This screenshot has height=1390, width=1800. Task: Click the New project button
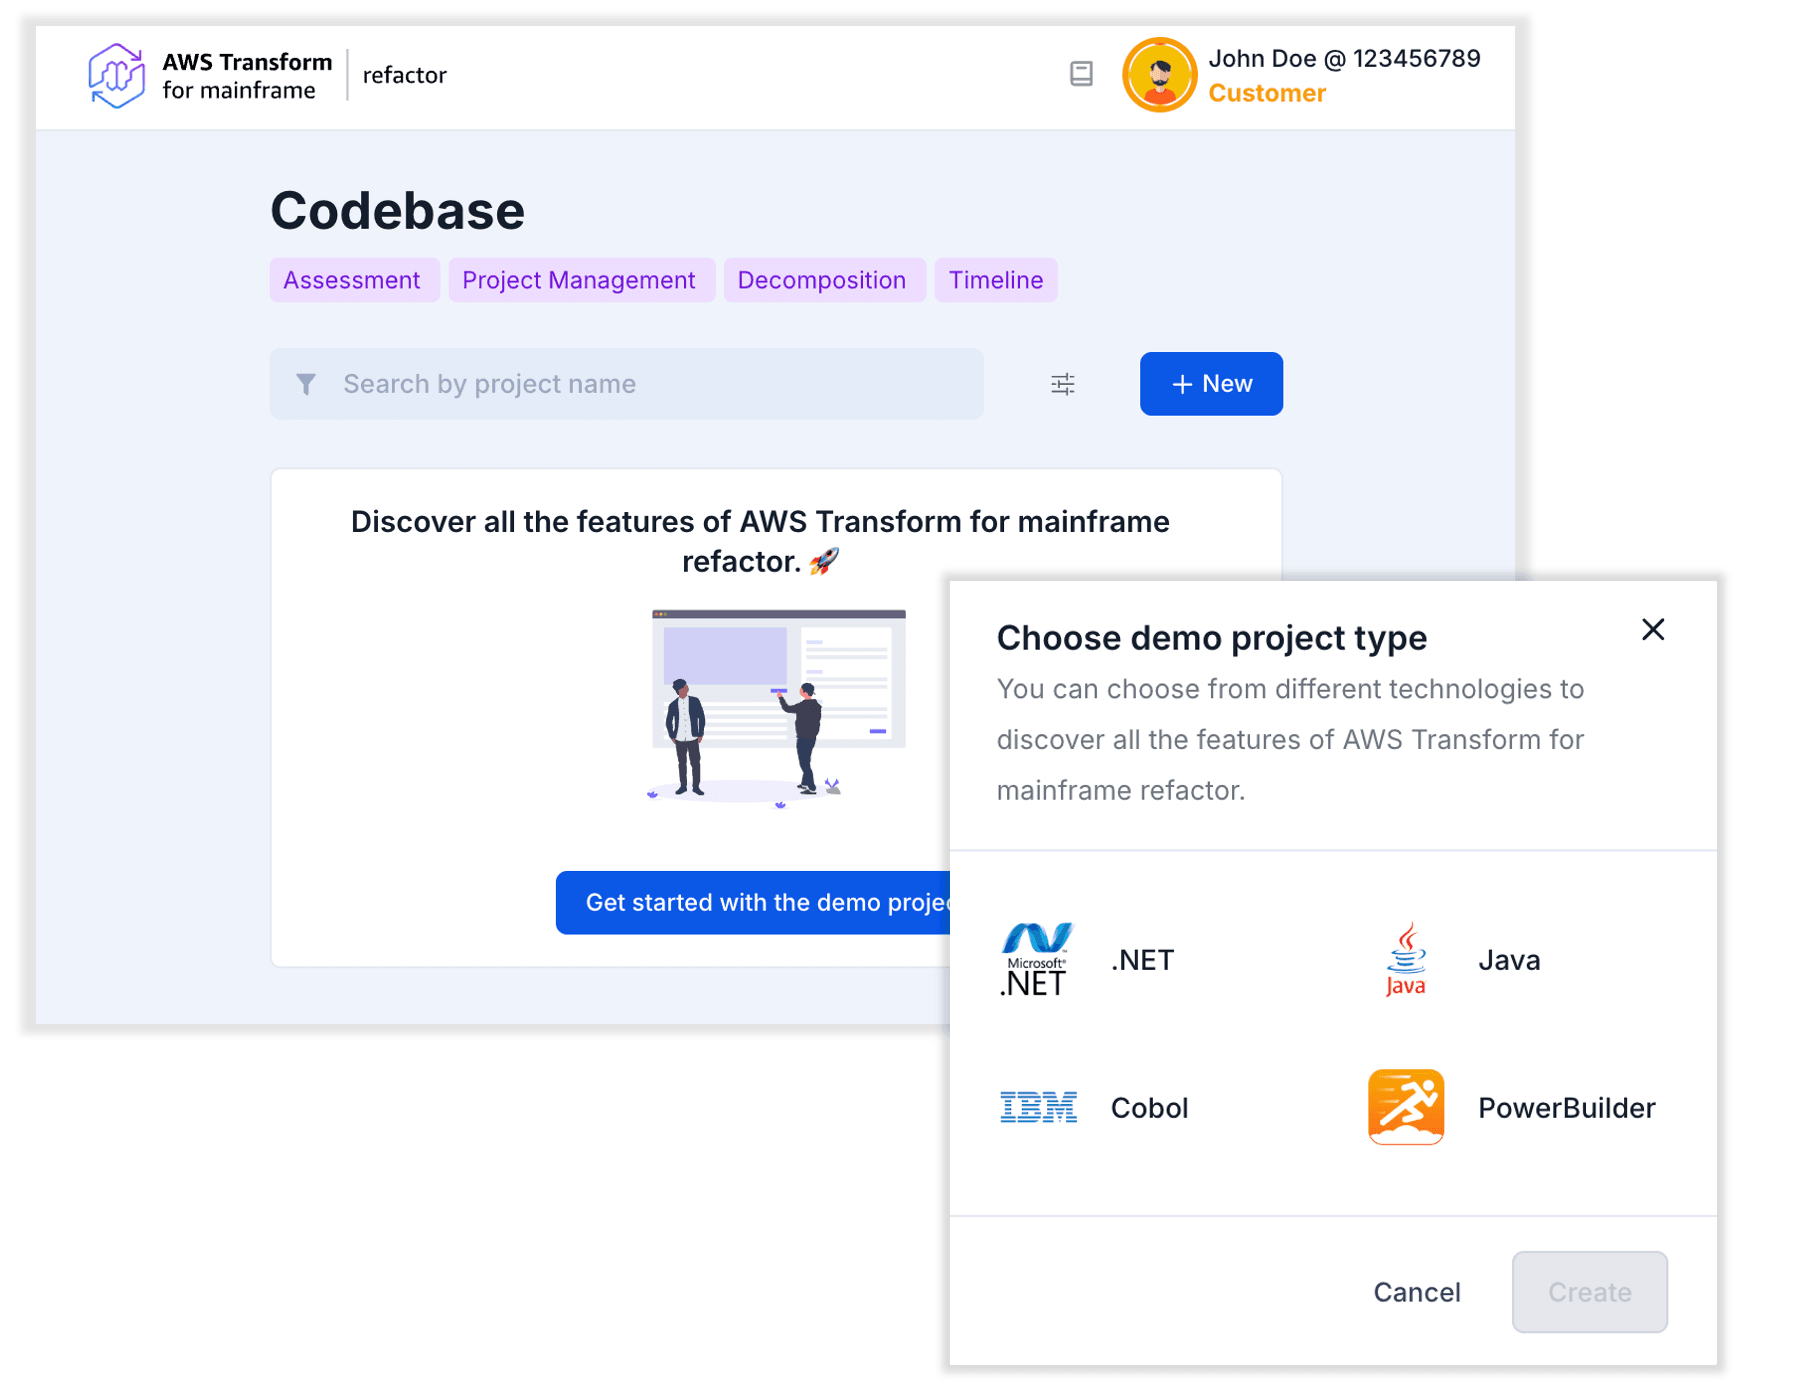[1211, 384]
